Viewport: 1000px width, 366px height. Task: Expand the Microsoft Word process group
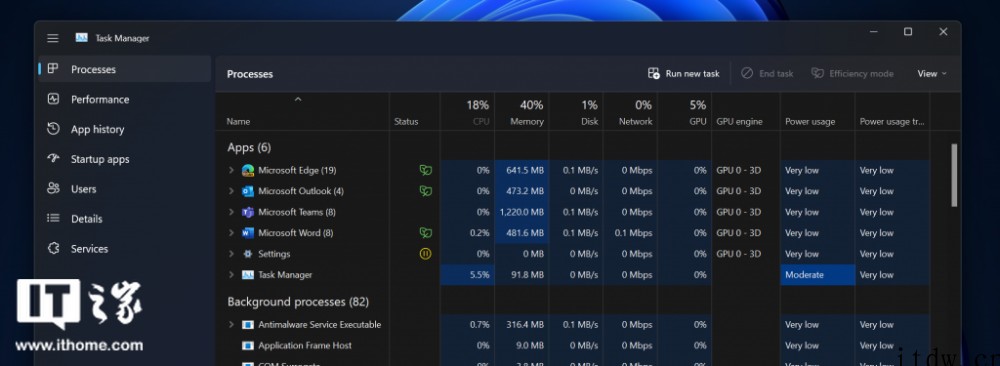click(x=232, y=233)
